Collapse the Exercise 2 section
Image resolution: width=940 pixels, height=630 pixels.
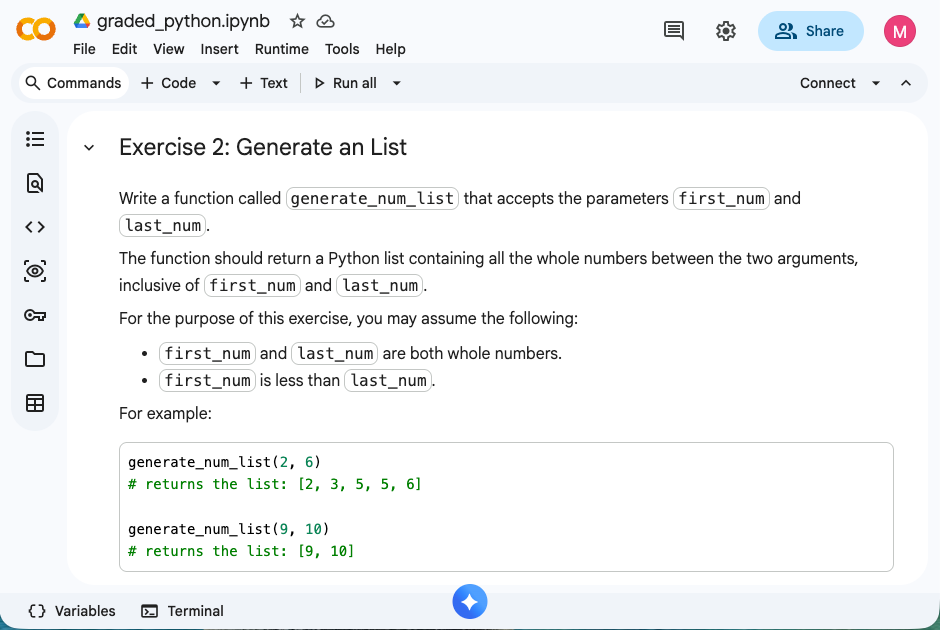[x=89, y=148]
